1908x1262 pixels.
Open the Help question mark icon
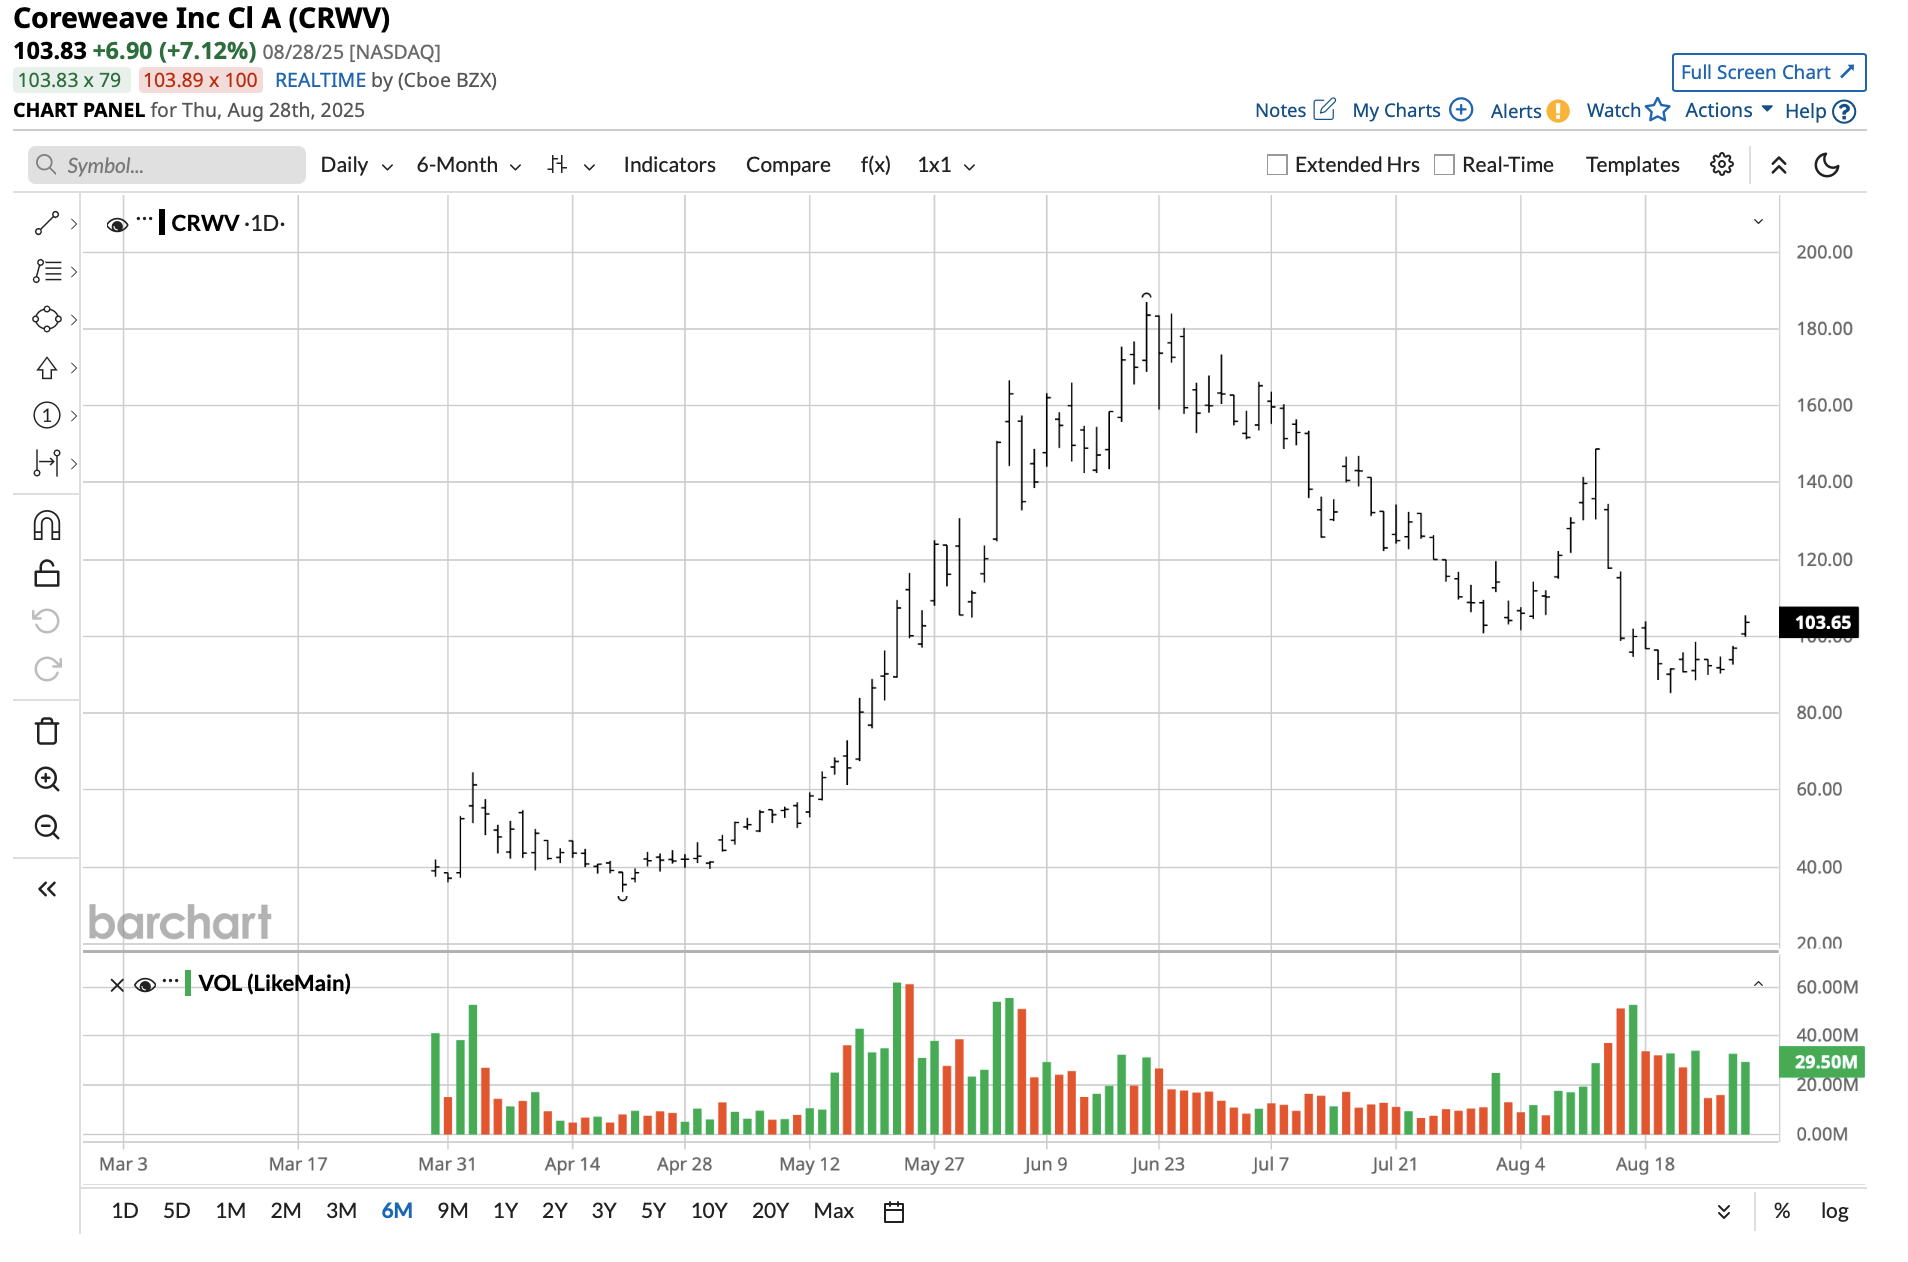tap(1845, 111)
